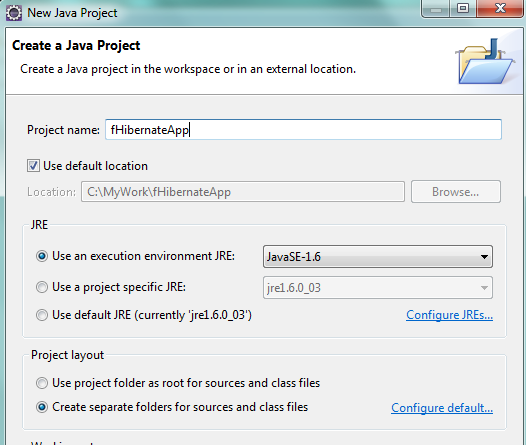Screen dimensions: 526x445
Task: Minimize the New Java Project window
Action: [435, 9]
